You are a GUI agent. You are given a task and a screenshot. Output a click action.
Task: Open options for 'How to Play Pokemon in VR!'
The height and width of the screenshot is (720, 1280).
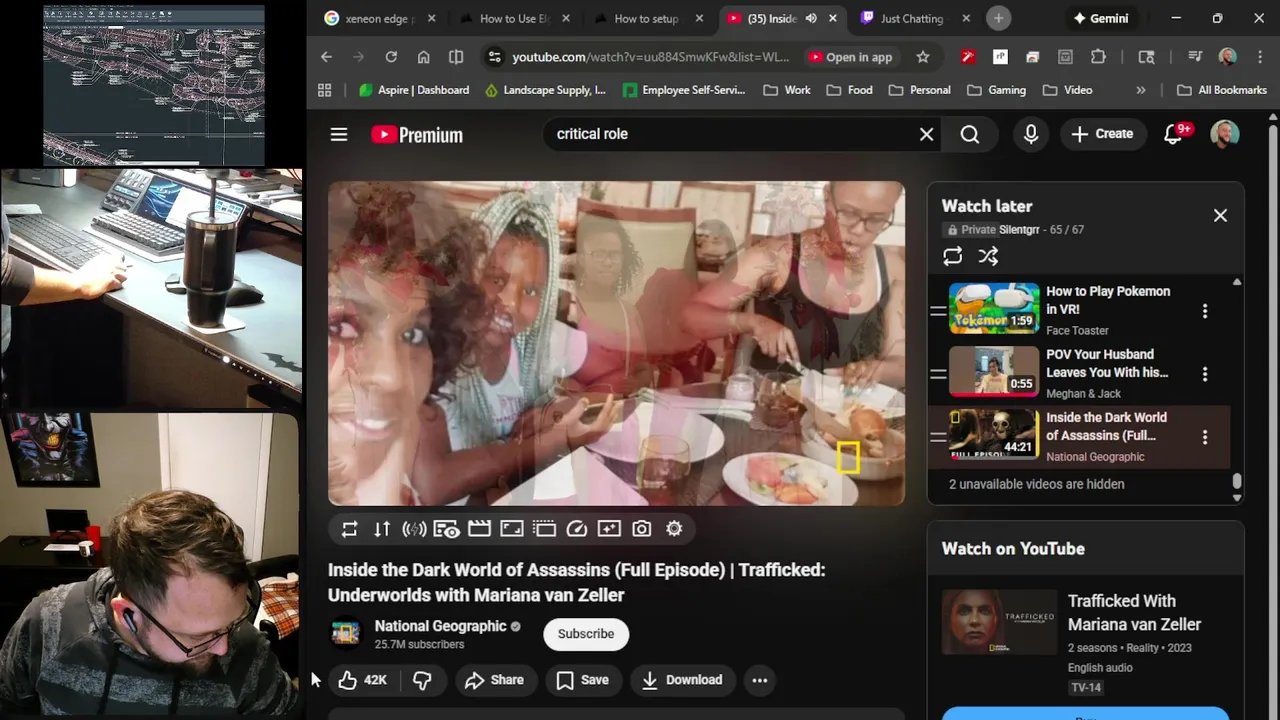pyautogui.click(x=1205, y=311)
